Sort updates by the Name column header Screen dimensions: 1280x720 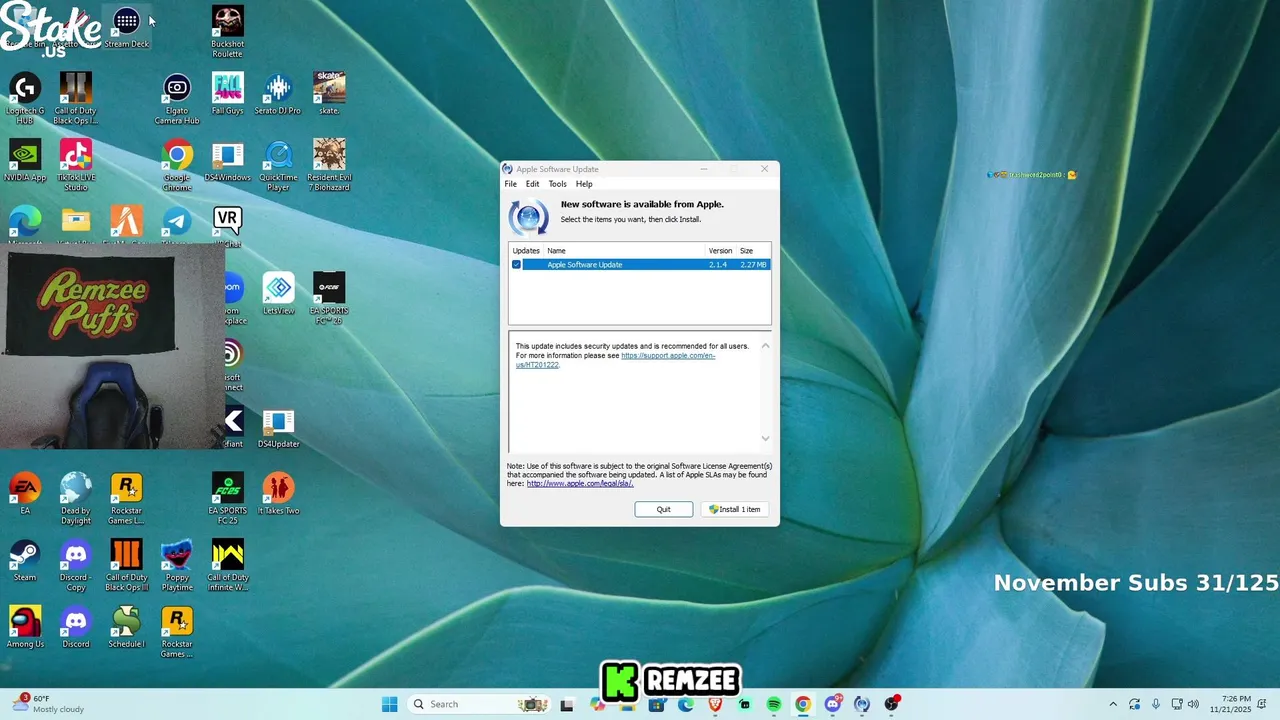tap(625, 250)
